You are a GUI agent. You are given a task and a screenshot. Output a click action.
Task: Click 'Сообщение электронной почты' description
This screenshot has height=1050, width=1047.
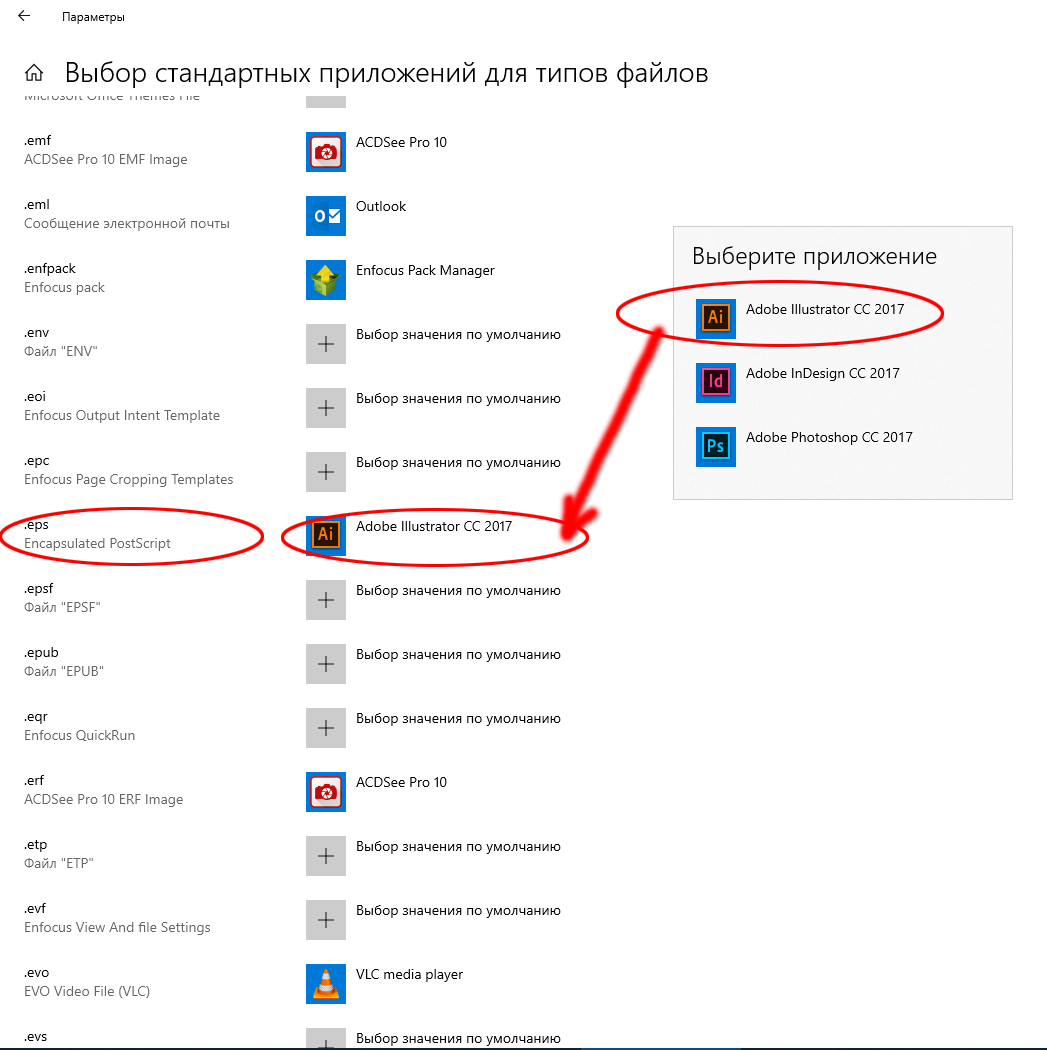click(x=127, y=224)
